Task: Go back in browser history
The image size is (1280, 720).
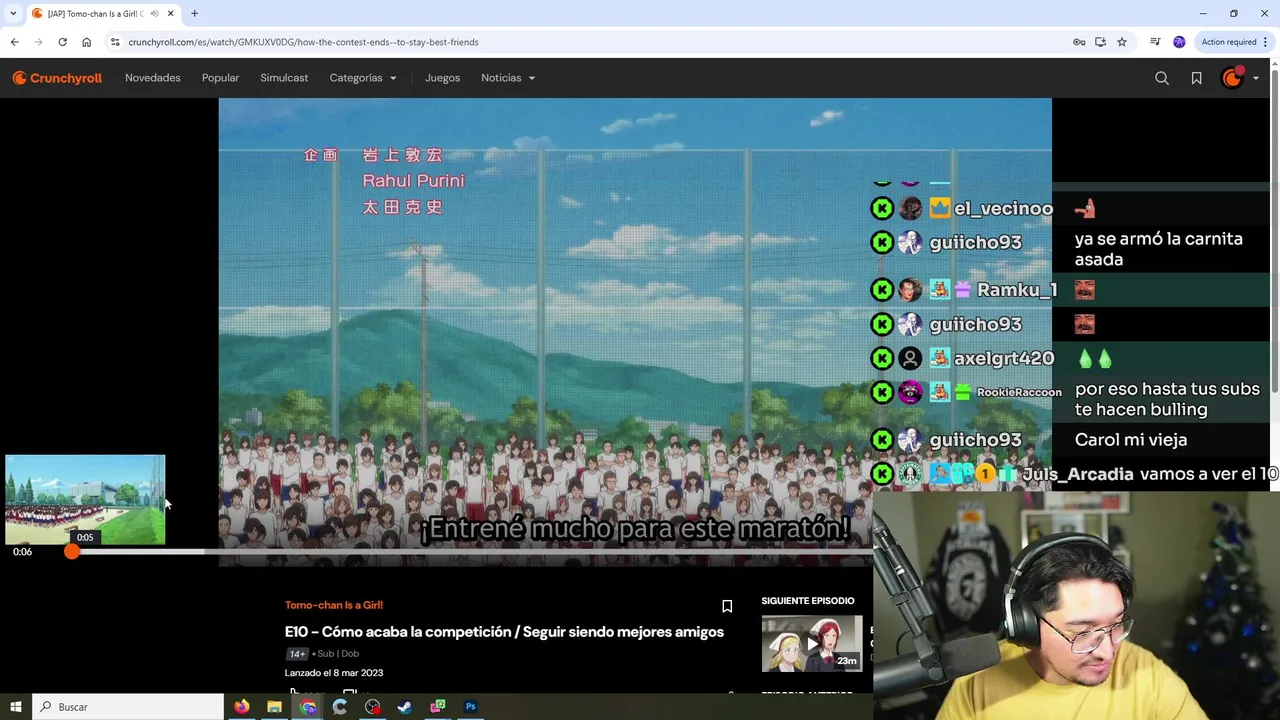Action: [x=14, y=42]
